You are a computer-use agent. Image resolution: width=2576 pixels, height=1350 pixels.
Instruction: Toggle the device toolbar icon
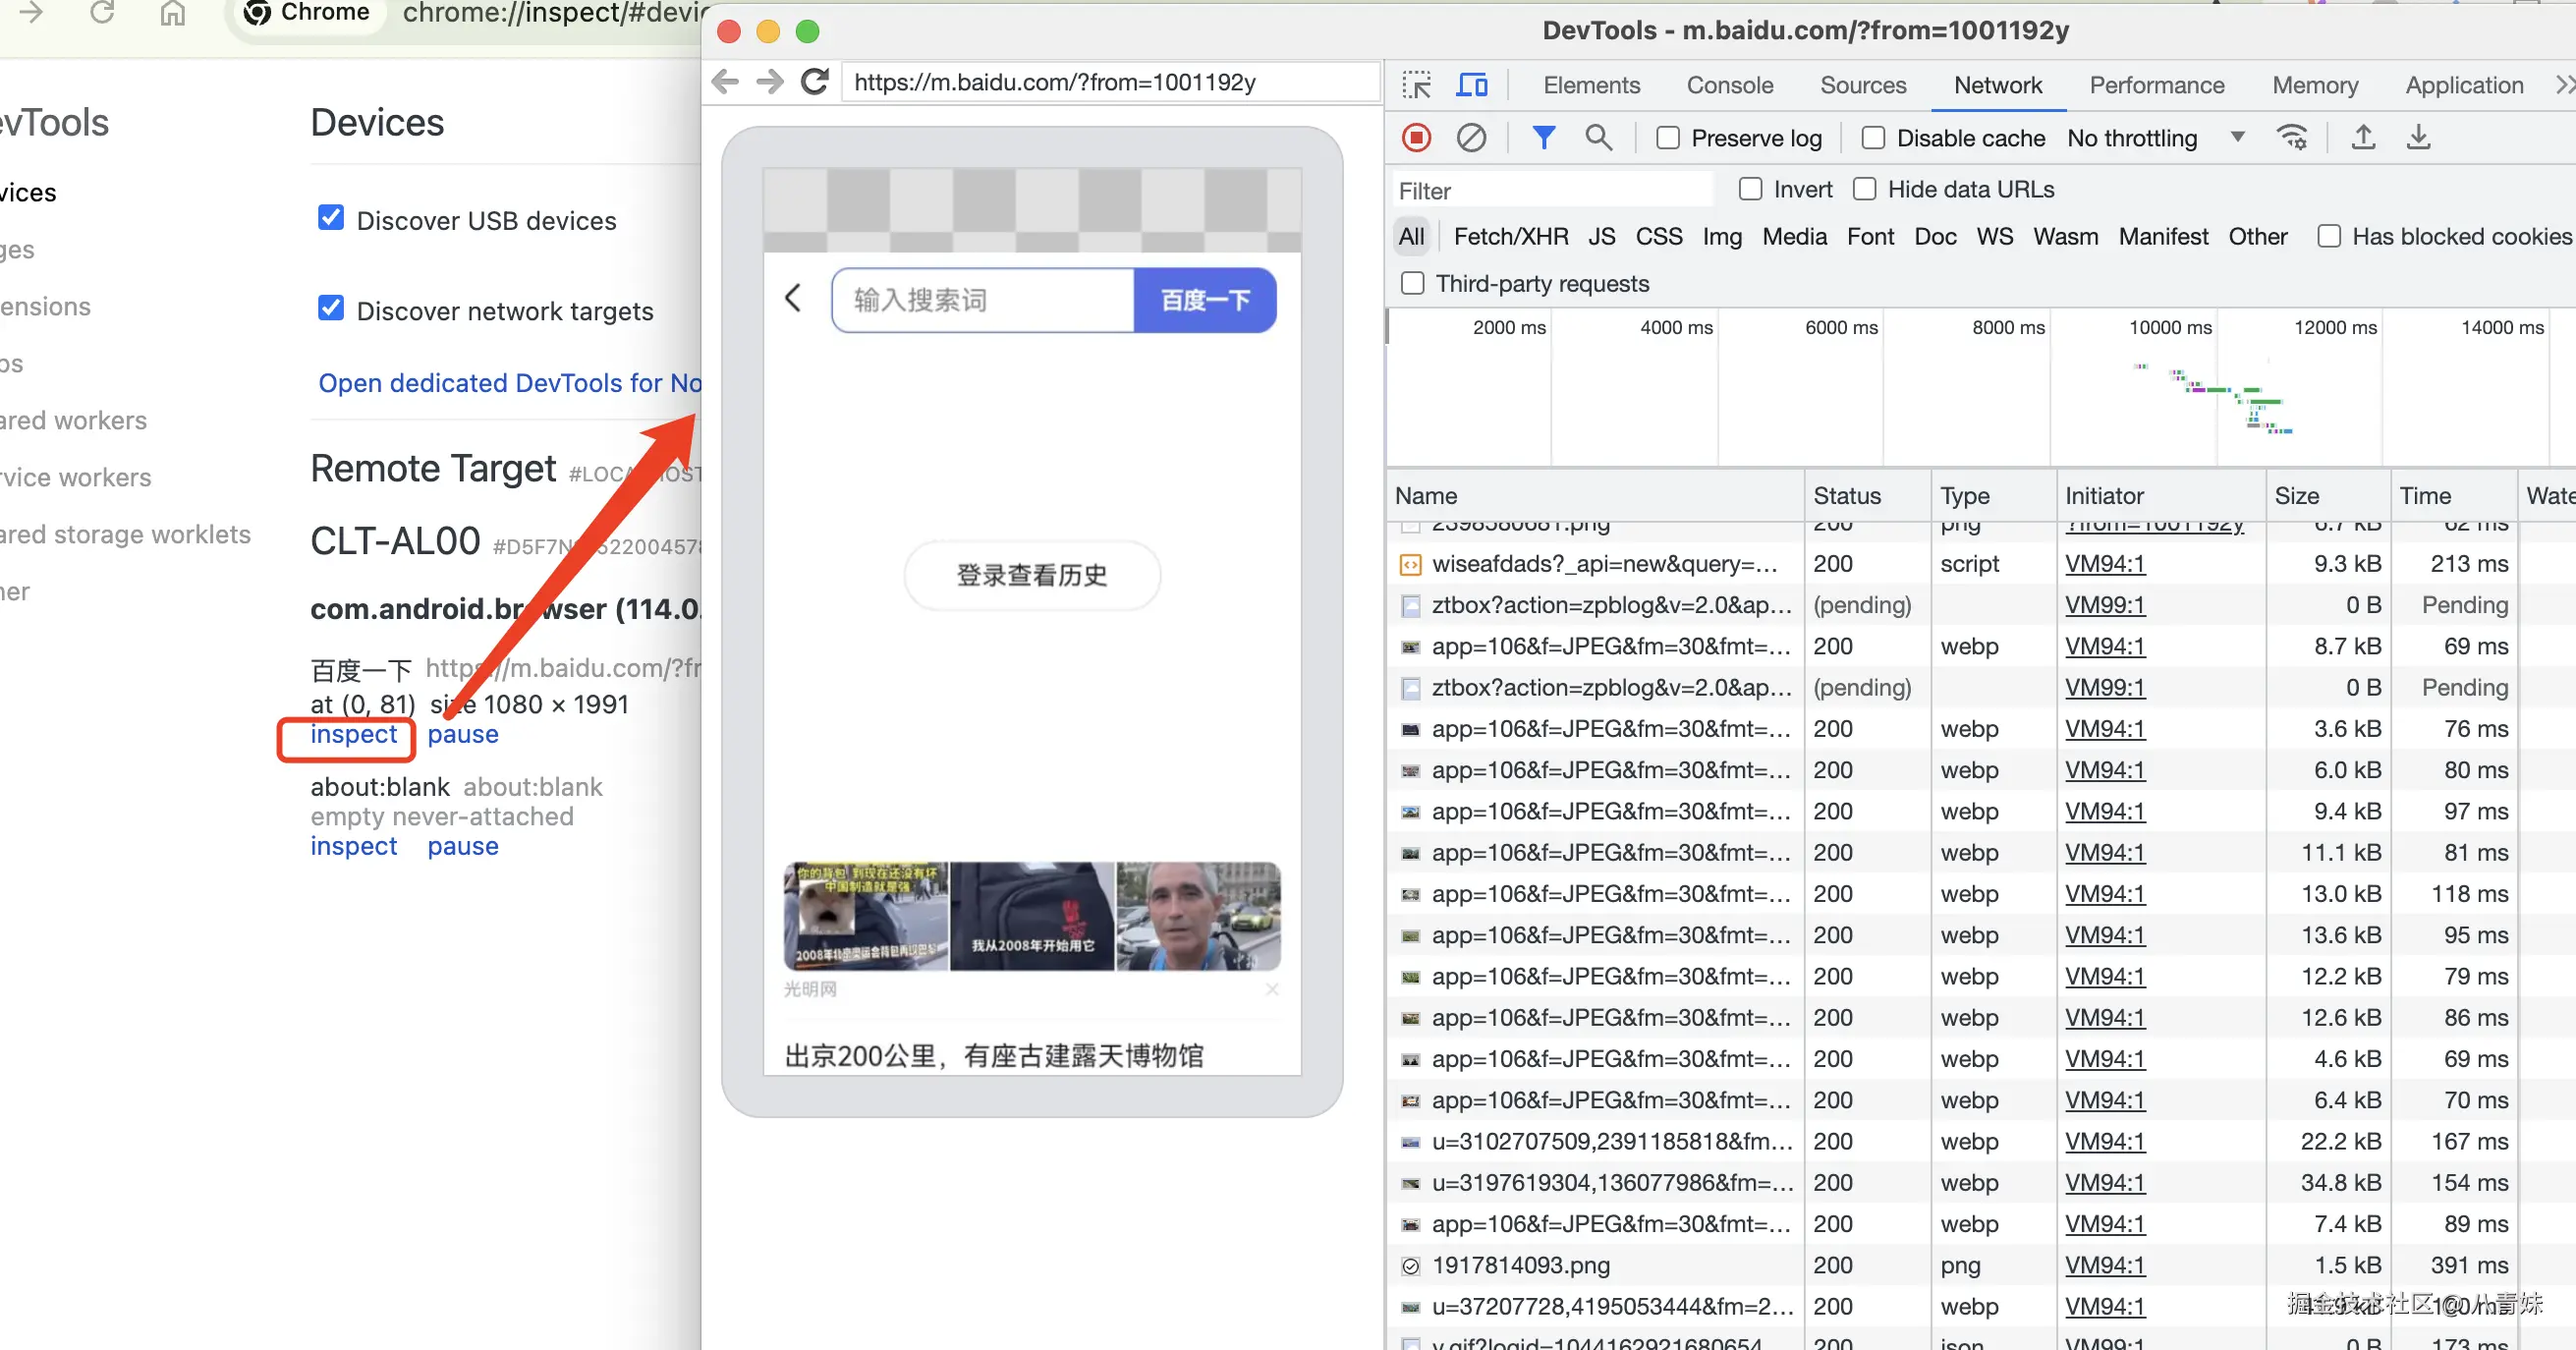click(1470, 85)
